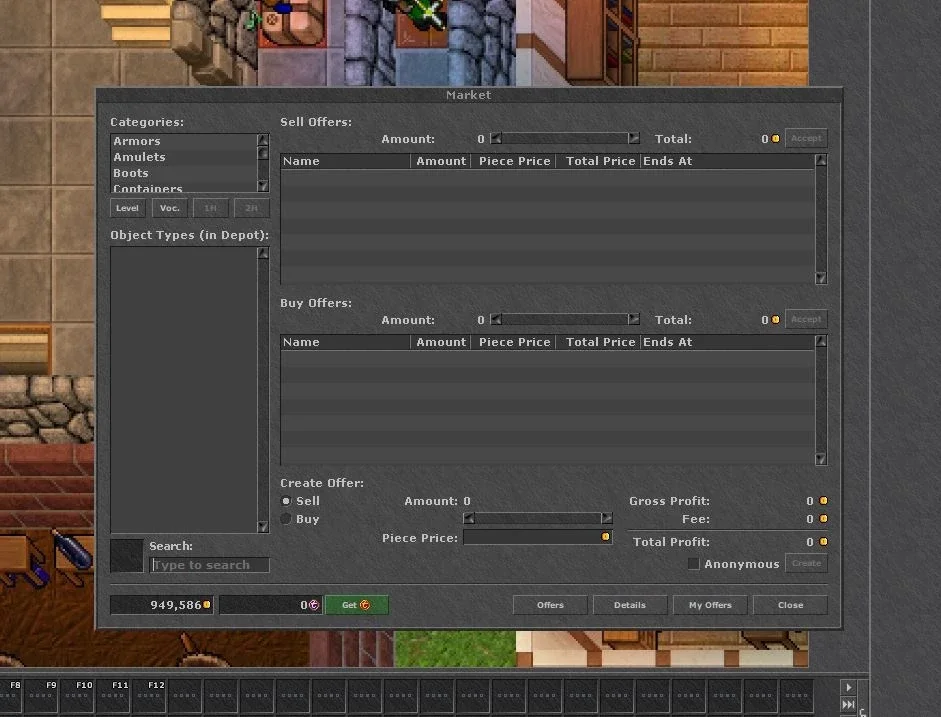This screenshot has width=941, height=717.
Task: Sort Buy Offers by Name column
Action: [x=345, y=342]
